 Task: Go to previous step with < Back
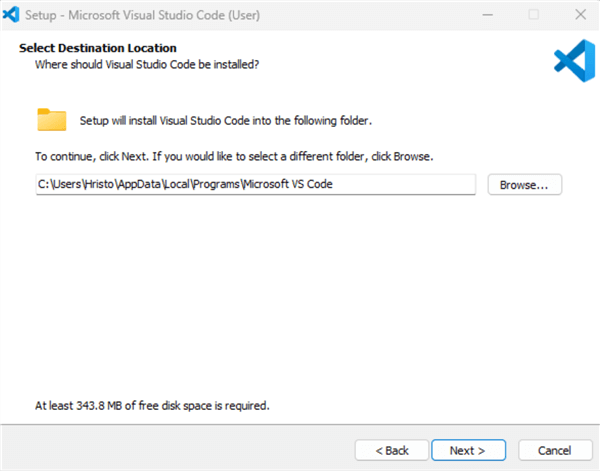(x=392, y=450)
